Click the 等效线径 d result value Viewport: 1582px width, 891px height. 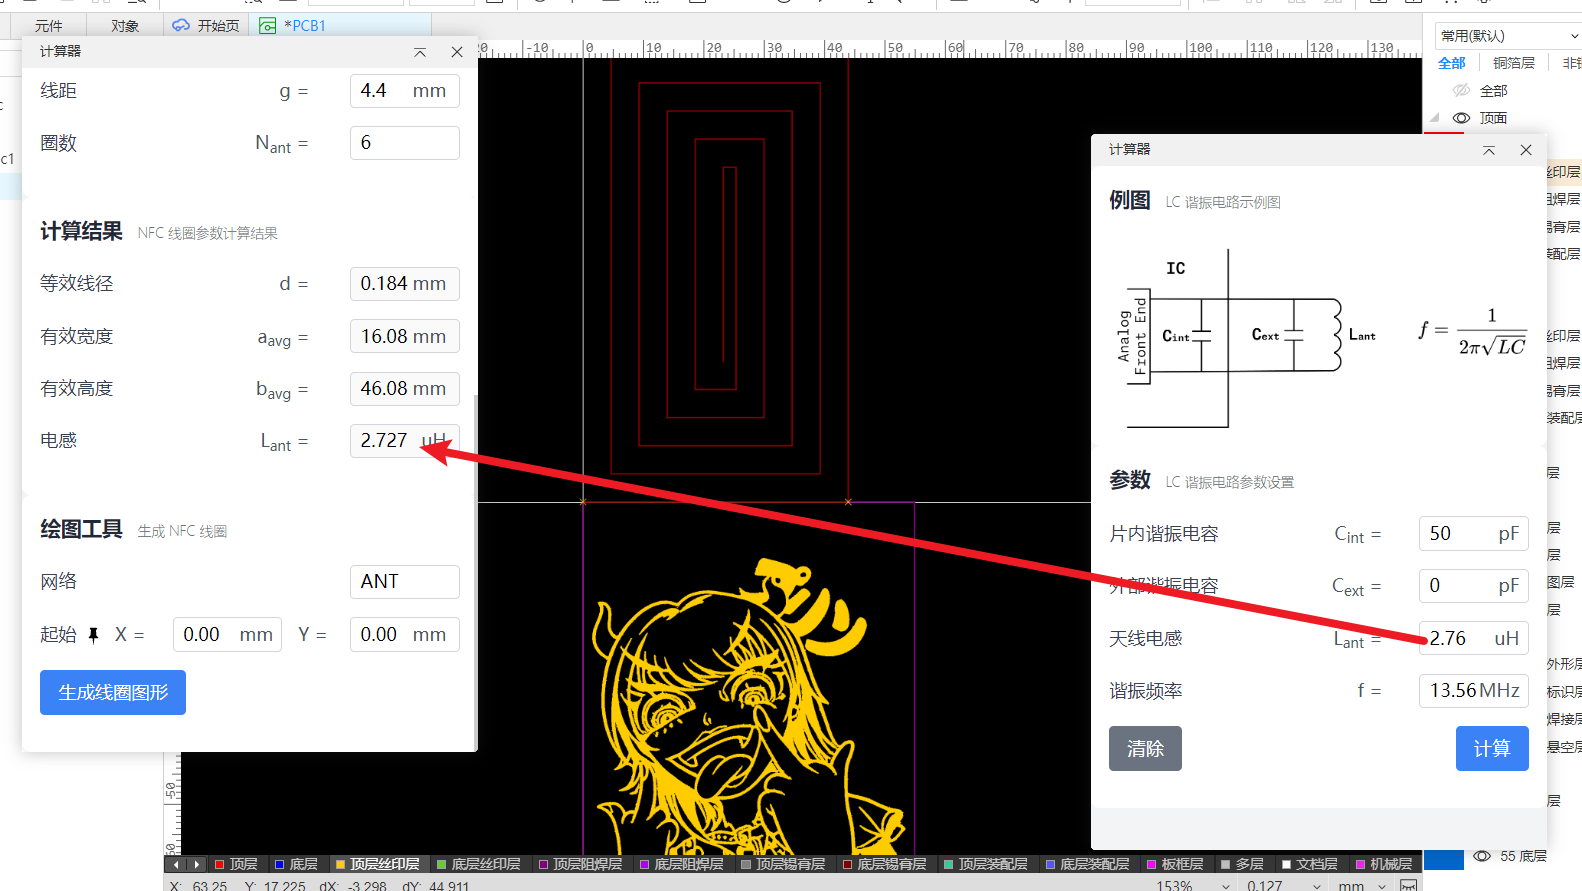coord(404,284)
